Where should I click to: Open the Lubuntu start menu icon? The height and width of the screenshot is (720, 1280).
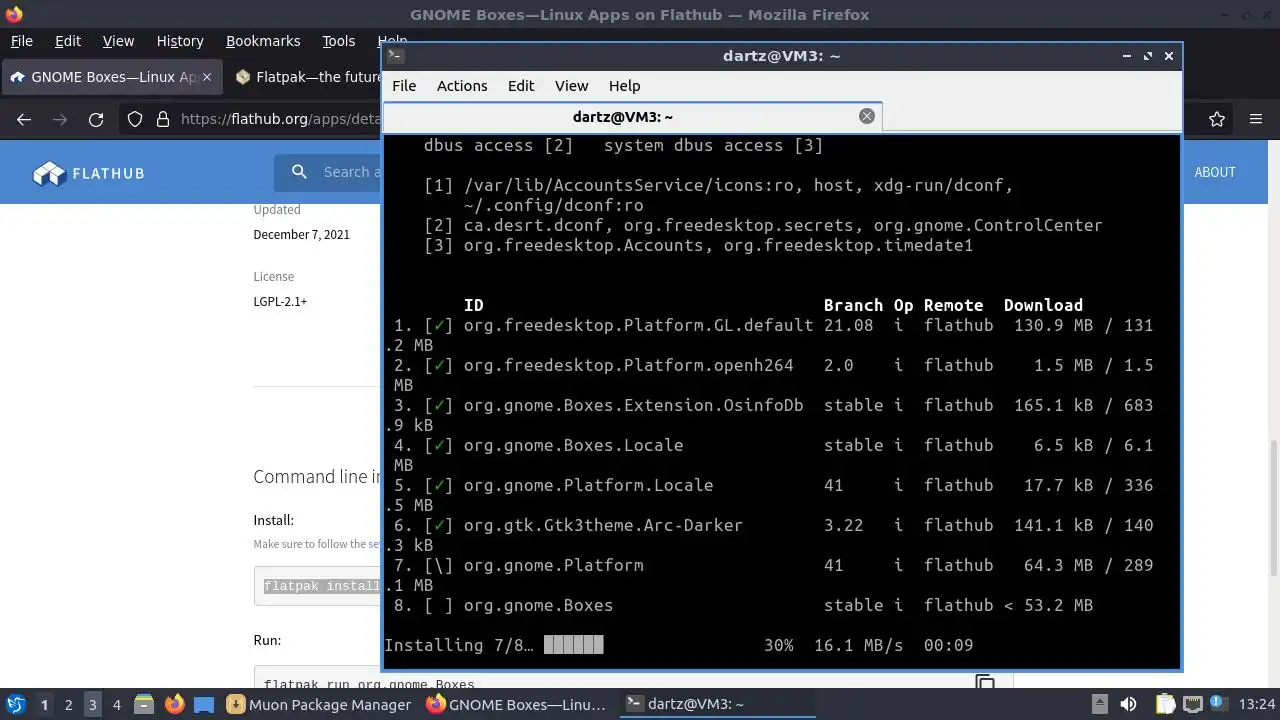point(16,704)
